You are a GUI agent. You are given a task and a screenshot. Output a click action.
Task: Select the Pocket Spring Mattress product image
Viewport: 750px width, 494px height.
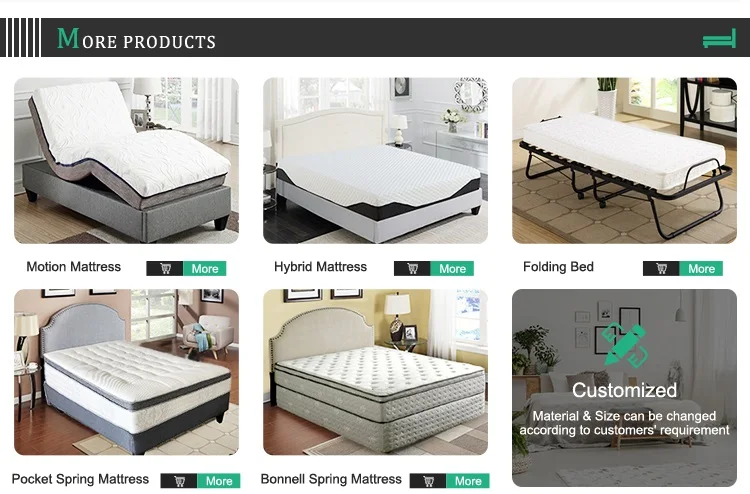point(126,372)
